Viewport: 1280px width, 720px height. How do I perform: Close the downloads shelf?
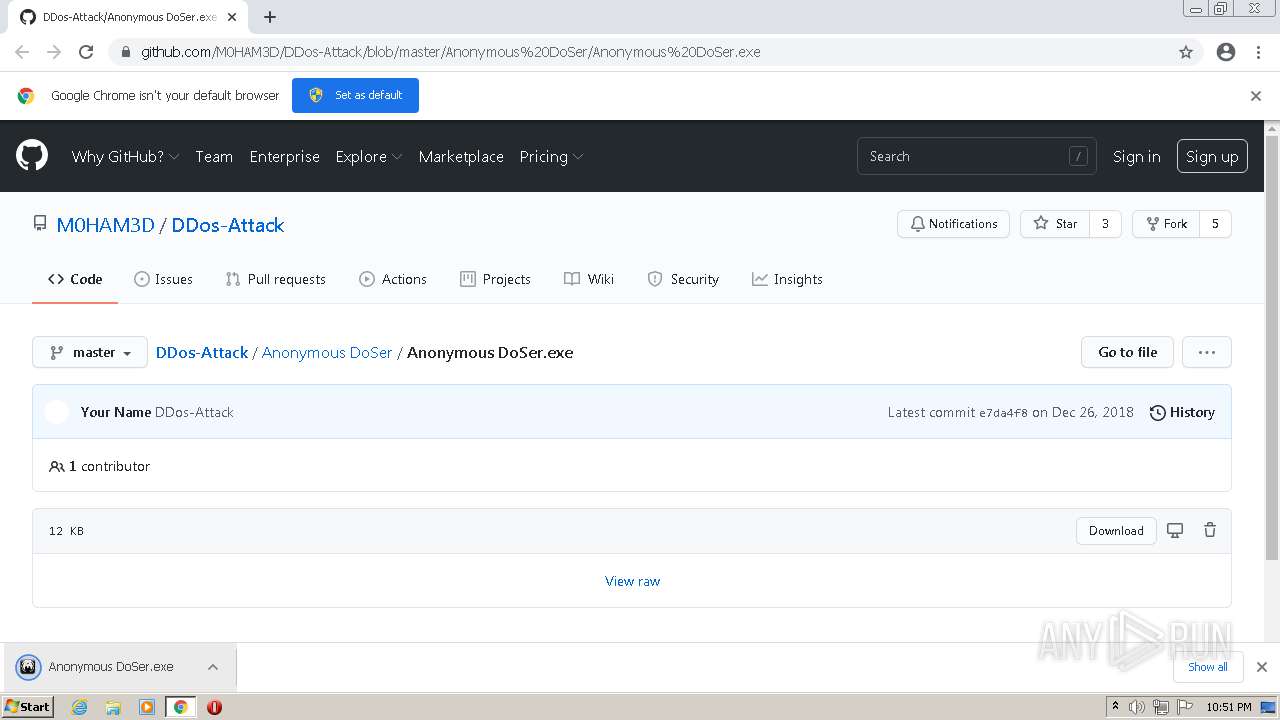pyautogui.click(x=1262, y=667)
